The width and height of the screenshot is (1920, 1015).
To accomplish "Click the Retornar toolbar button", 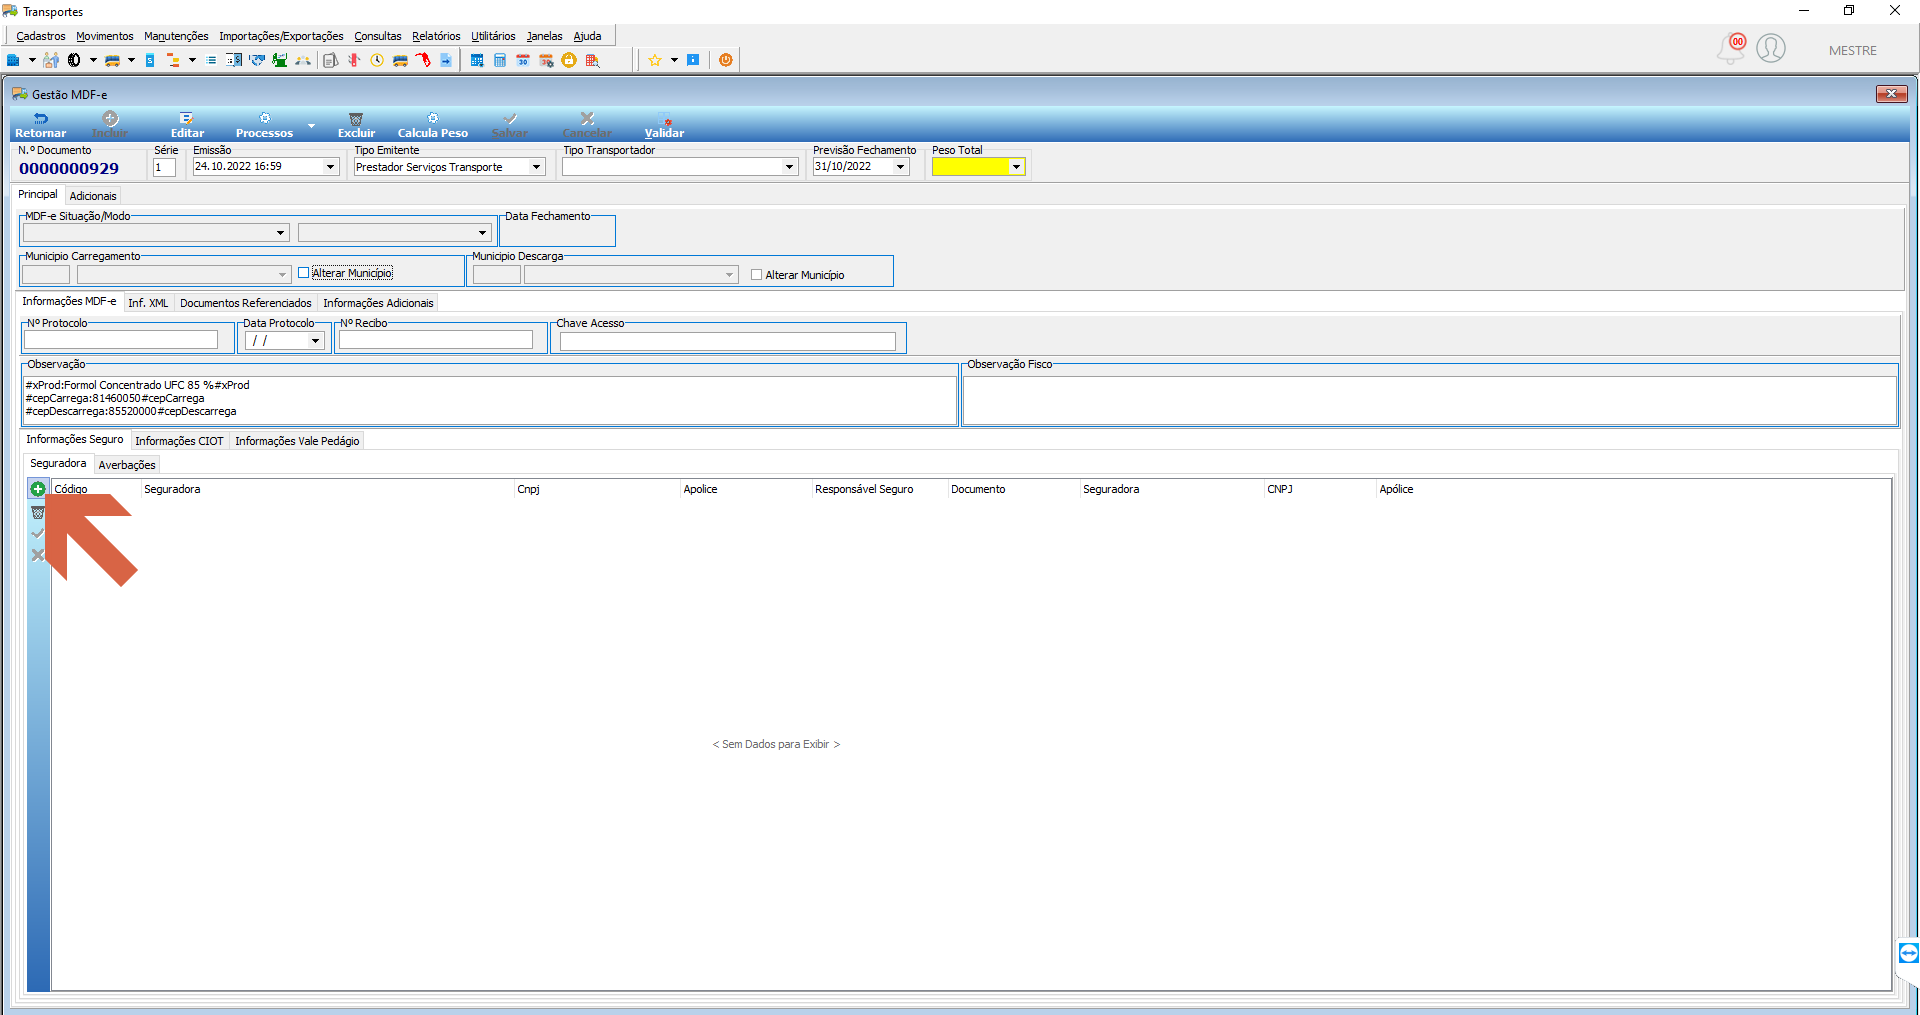I will pyautogui.click(x=40, y=125).
